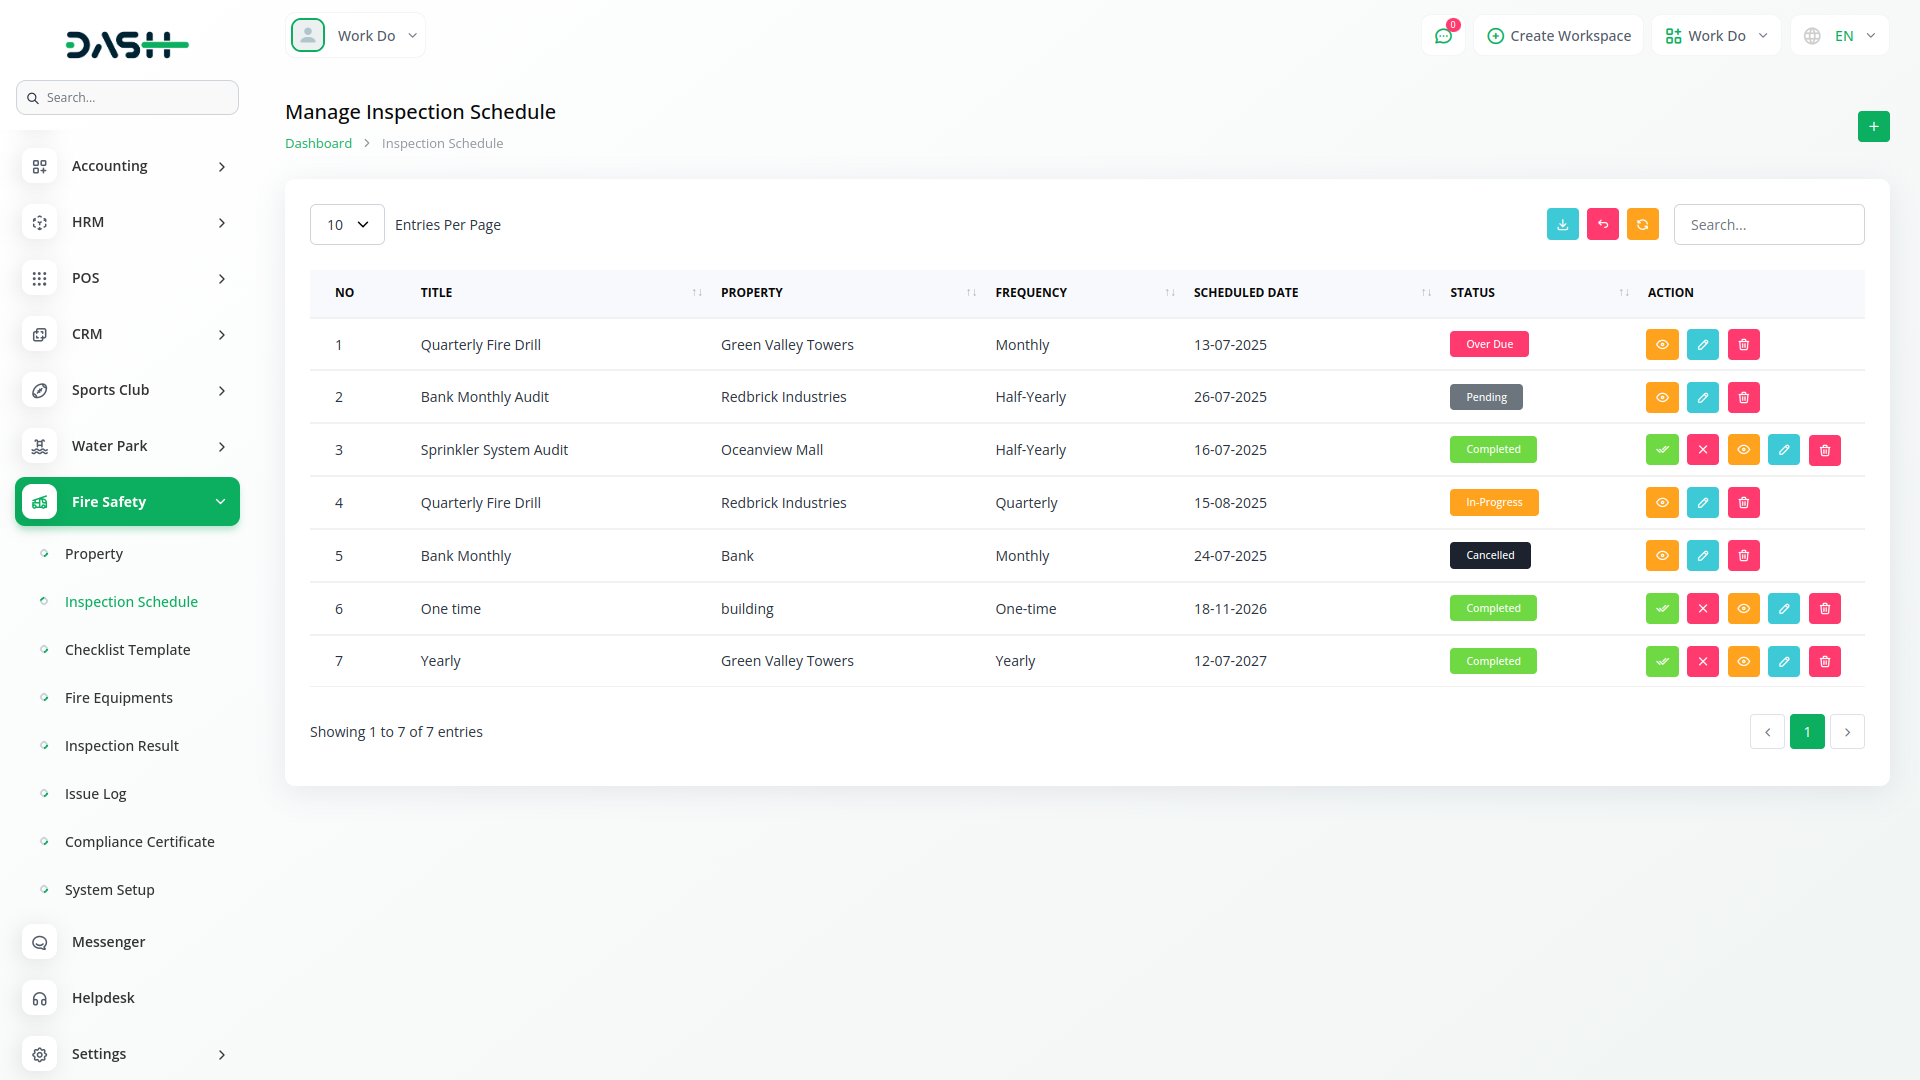
Task: Open the entries per page dropdown
Action: 347,225
